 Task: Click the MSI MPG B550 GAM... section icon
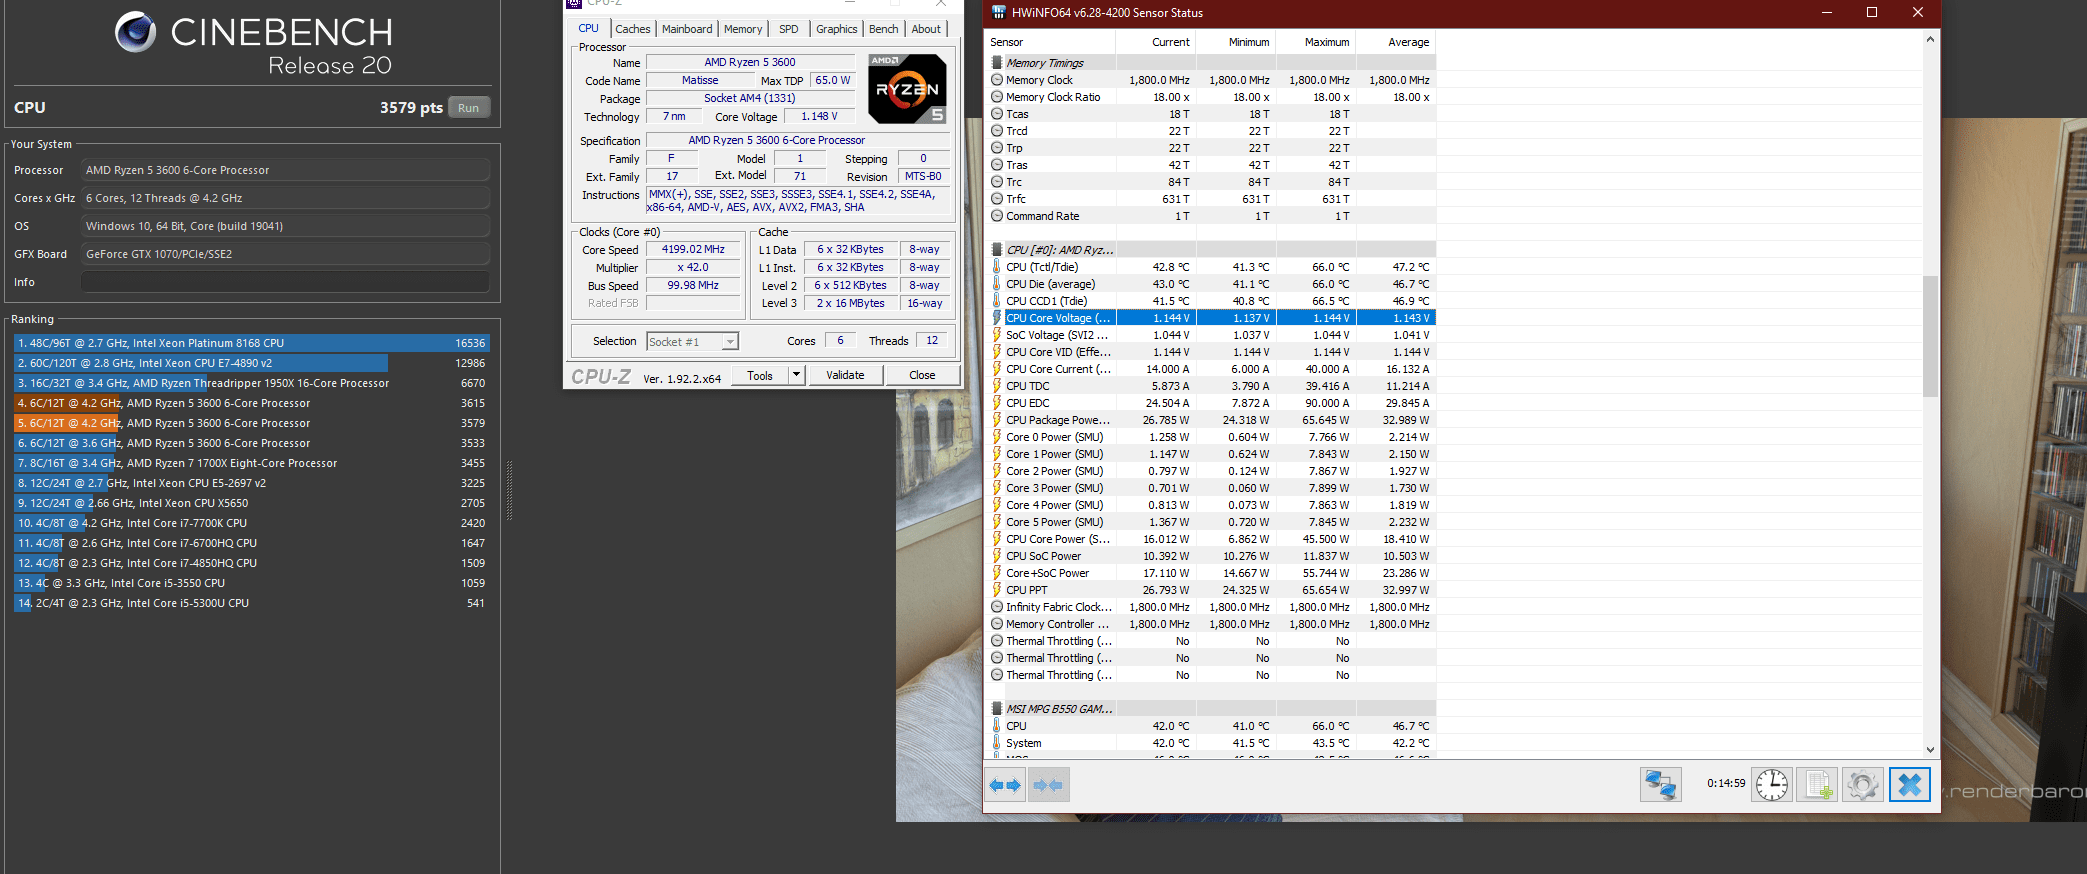(x=997, y=709)
